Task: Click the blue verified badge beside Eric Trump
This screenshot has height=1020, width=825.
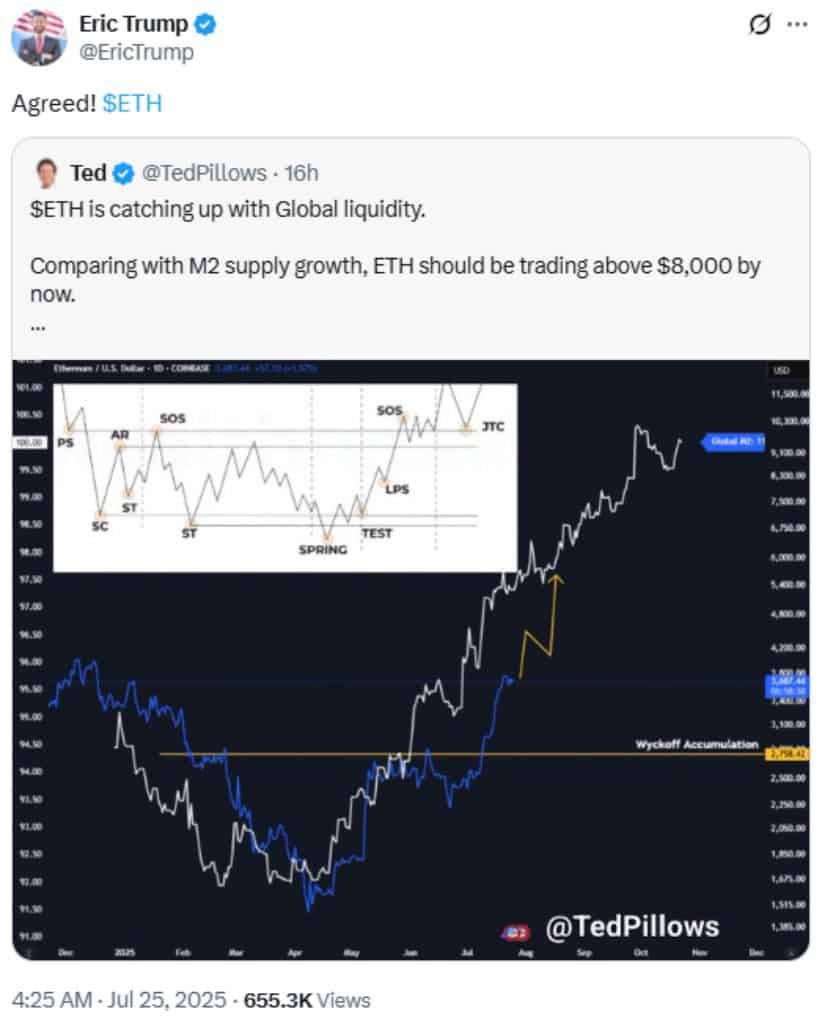Action: pos(206,25)
